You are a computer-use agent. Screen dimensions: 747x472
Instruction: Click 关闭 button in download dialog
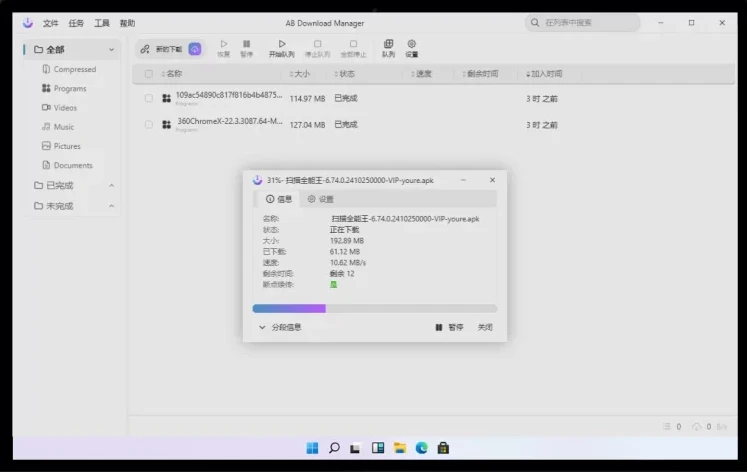[x=485, y=327]
